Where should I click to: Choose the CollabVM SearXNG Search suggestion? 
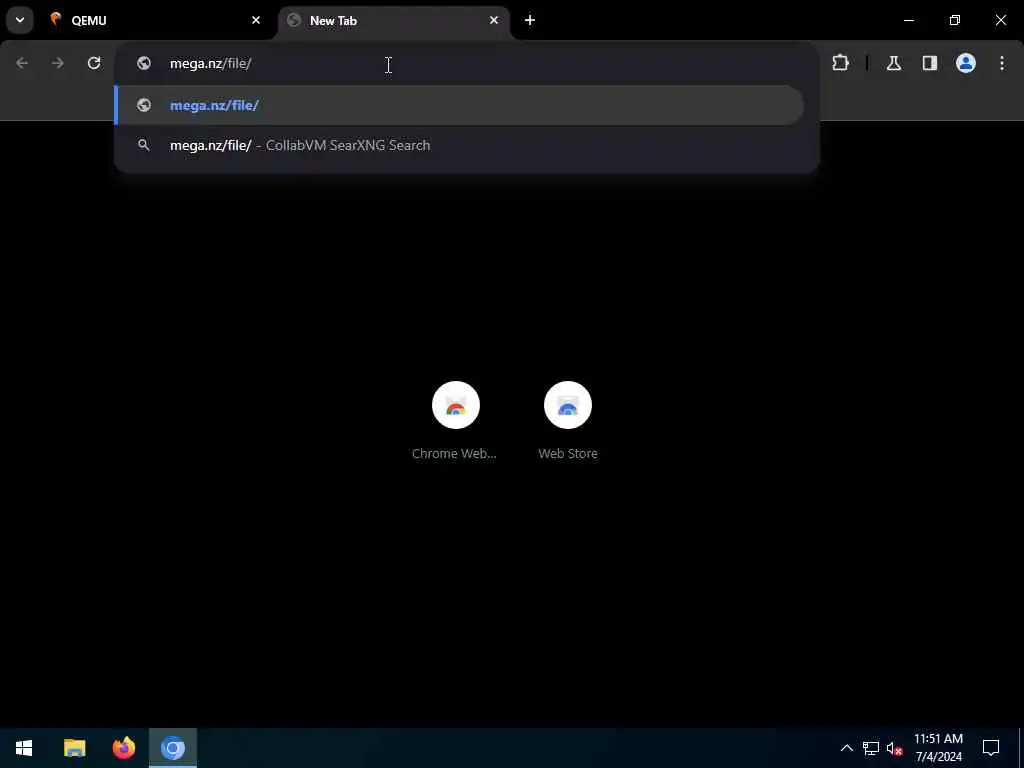[460, 145]
